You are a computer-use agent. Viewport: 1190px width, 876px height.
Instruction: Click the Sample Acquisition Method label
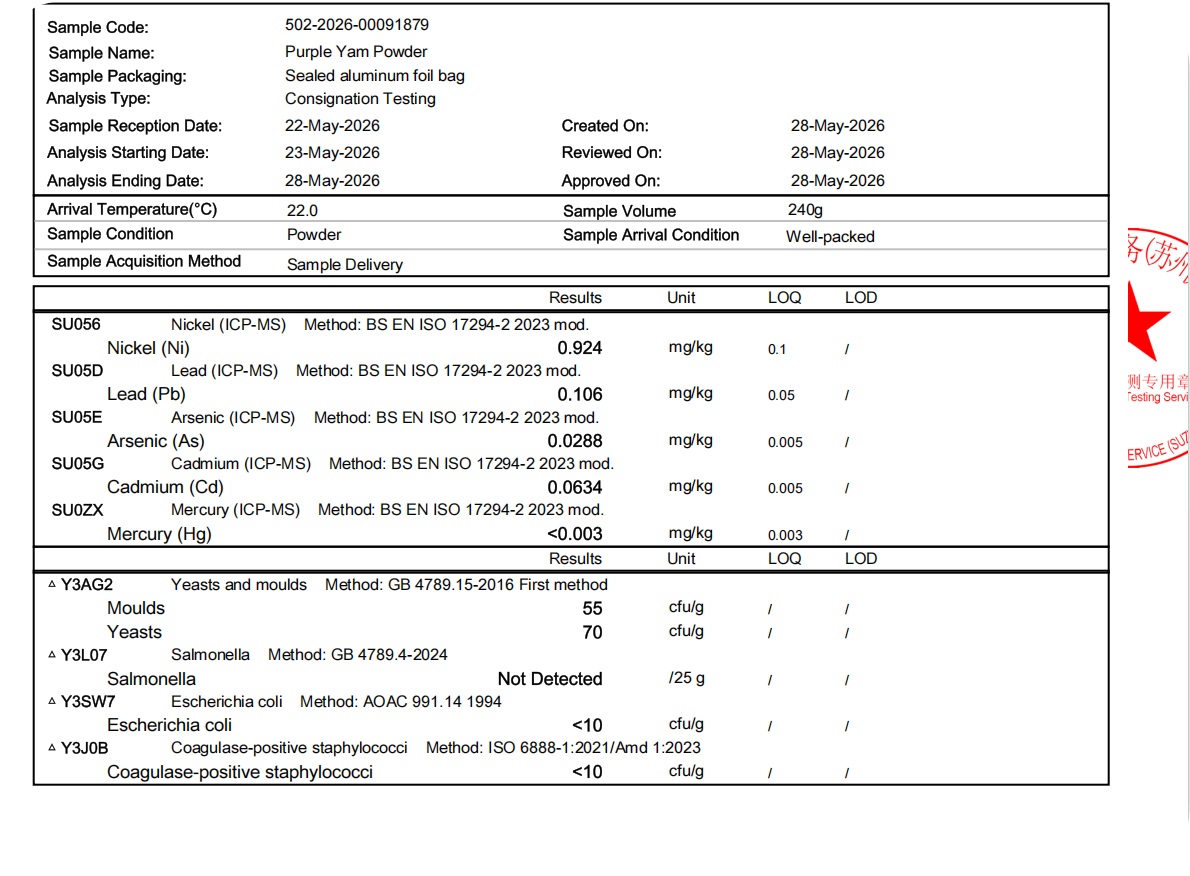point(144,261)
